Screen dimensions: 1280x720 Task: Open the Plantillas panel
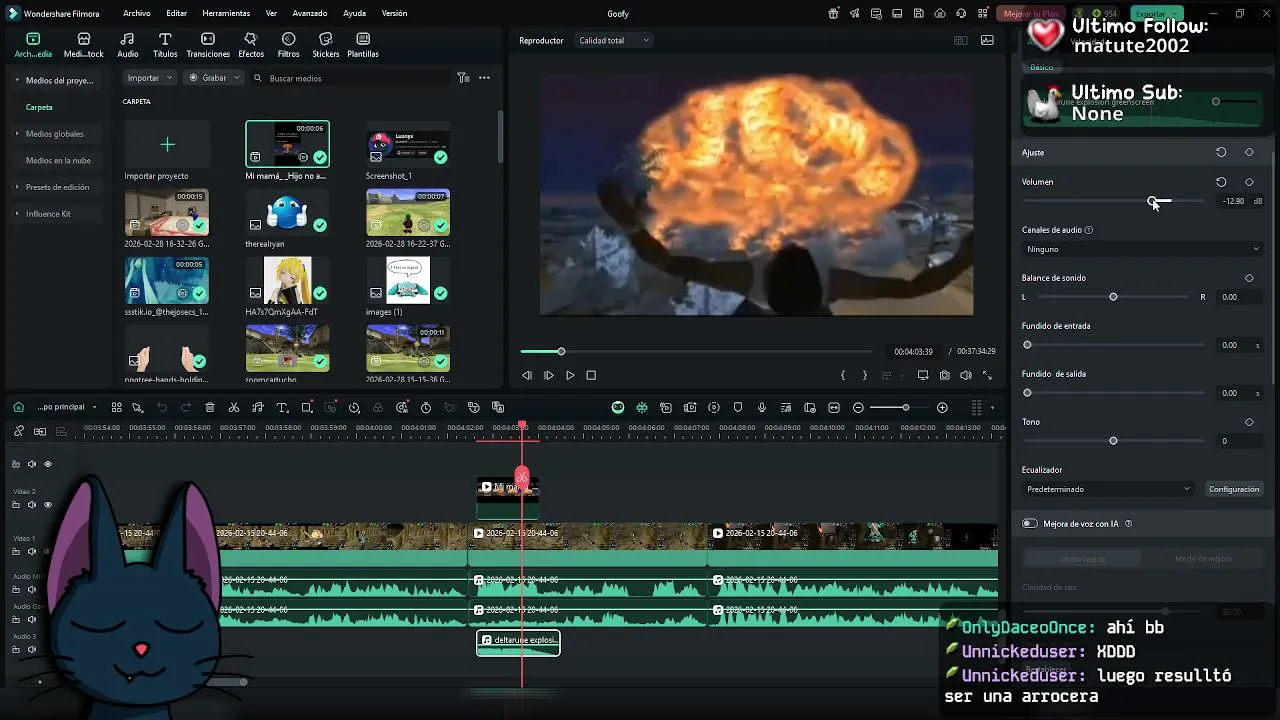(x=363, y=45)
